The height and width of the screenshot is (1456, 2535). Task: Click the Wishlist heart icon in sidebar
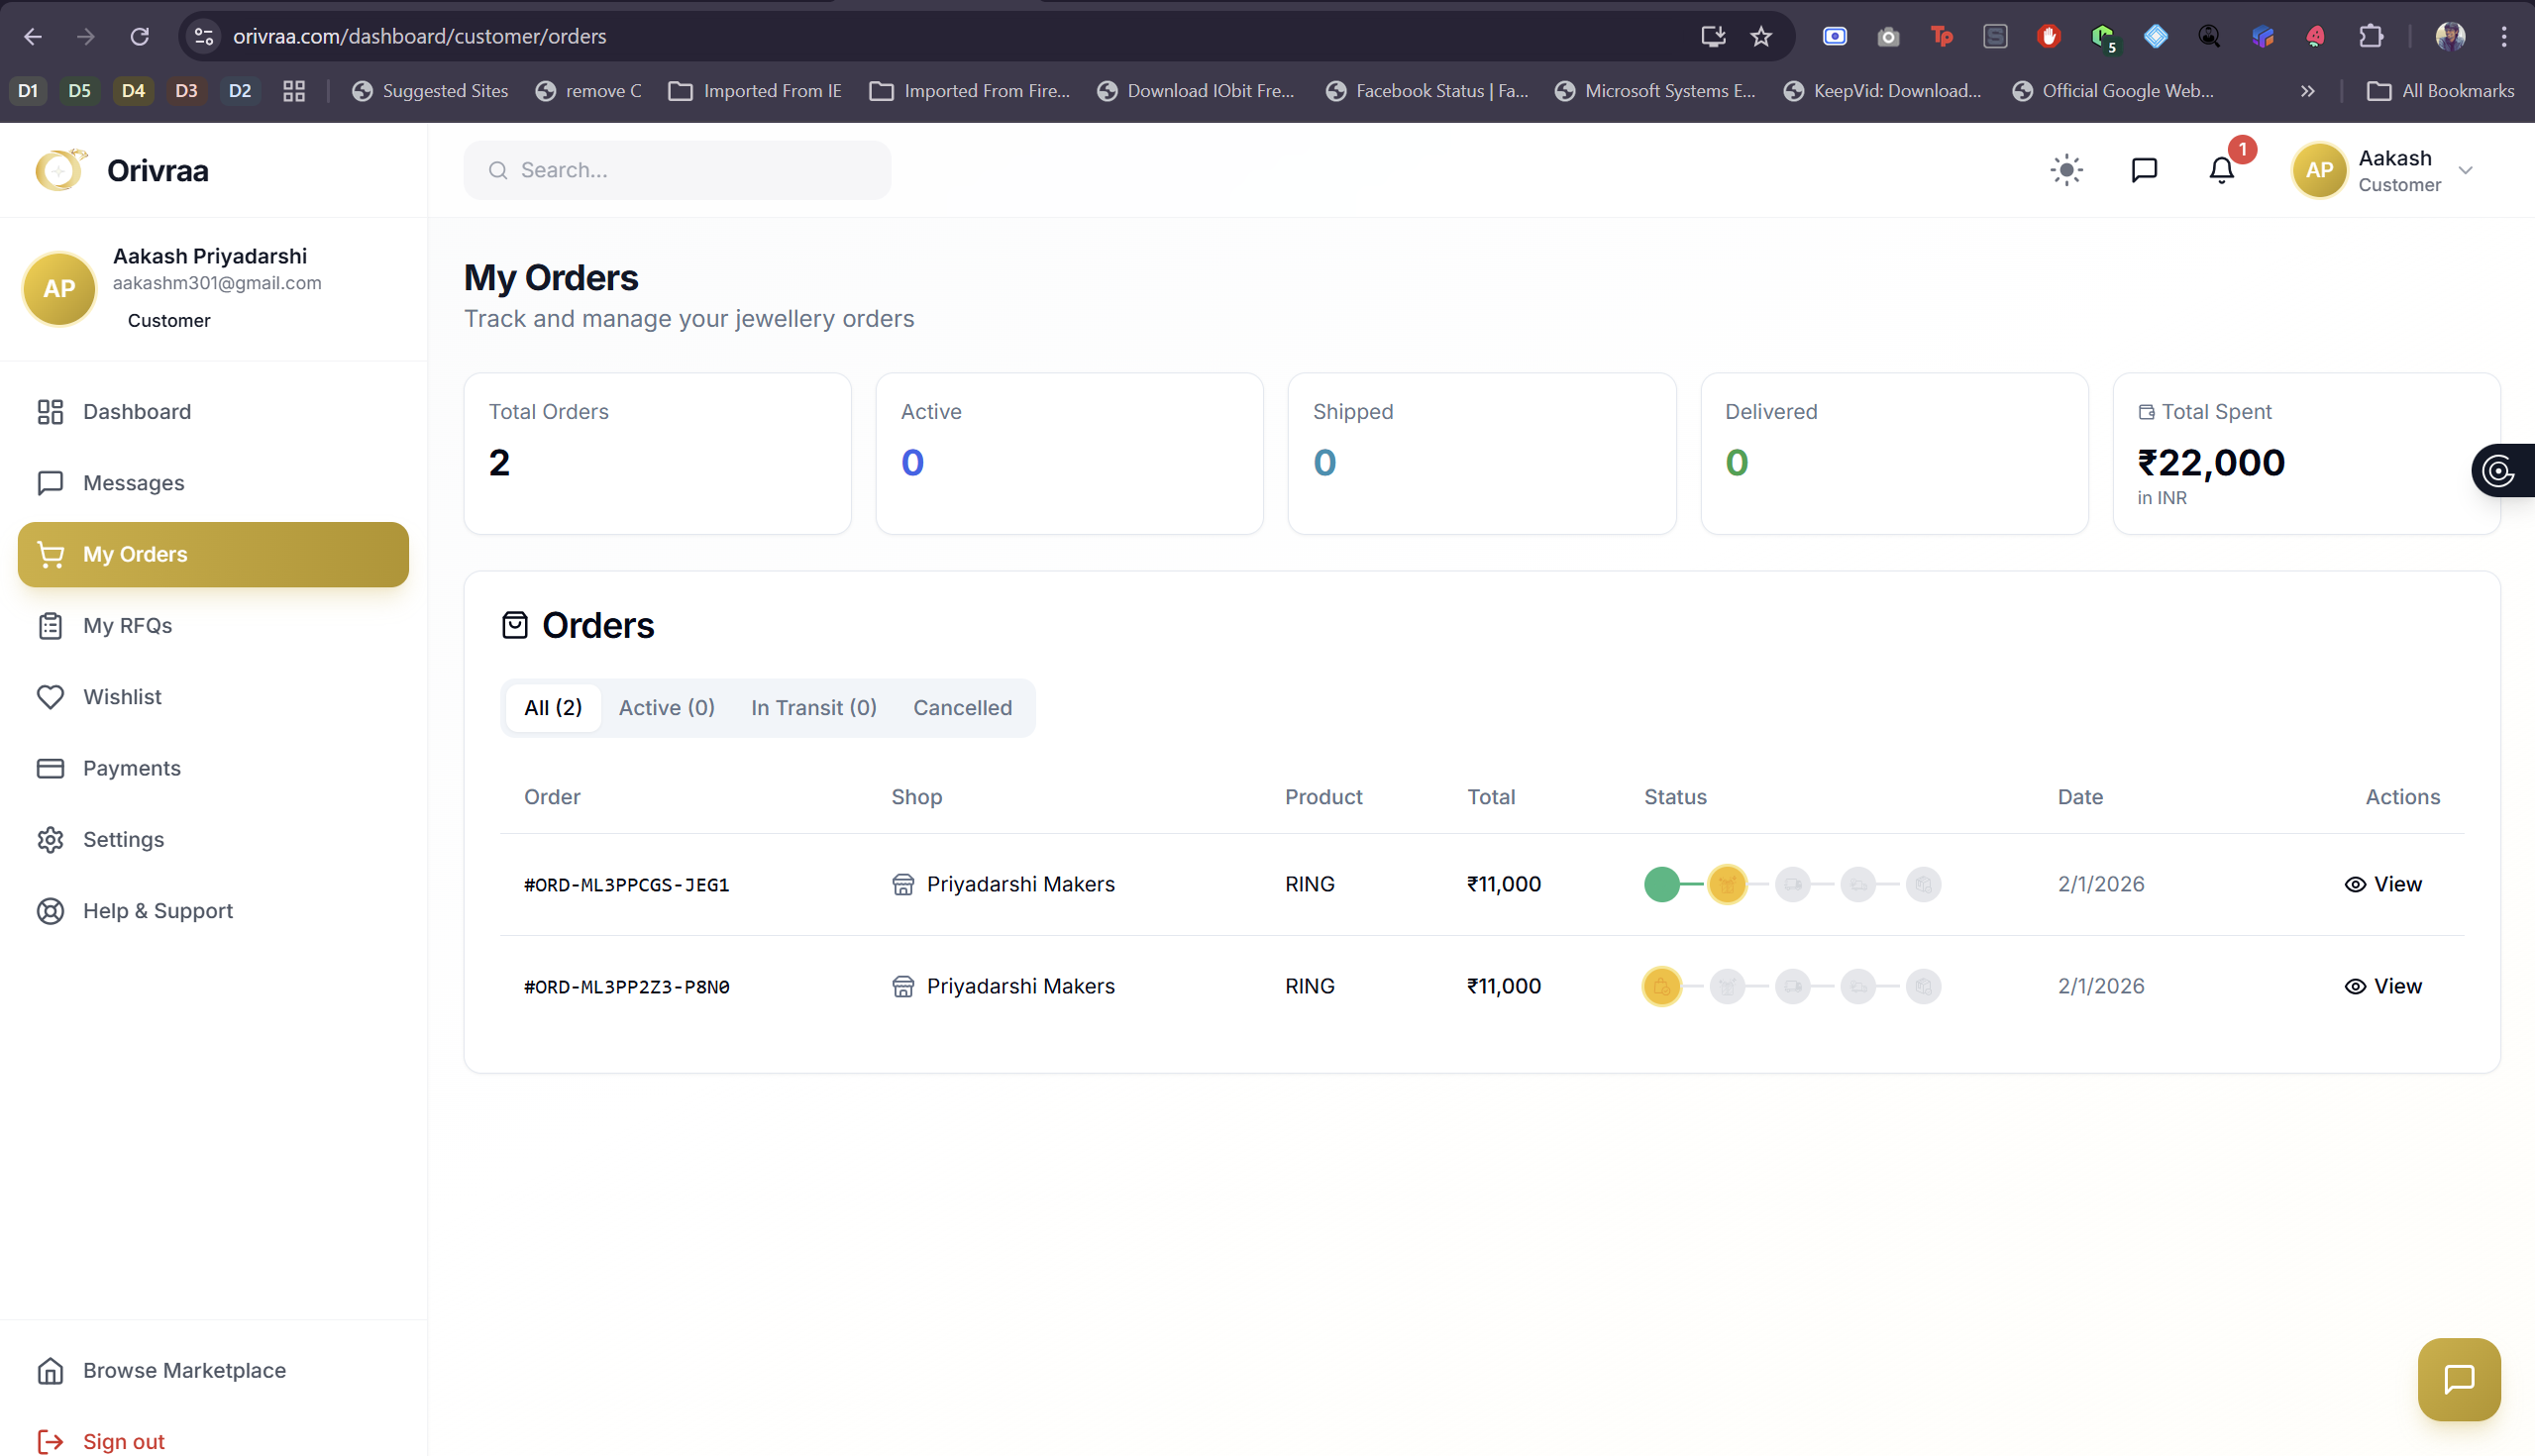coord(50,697)
